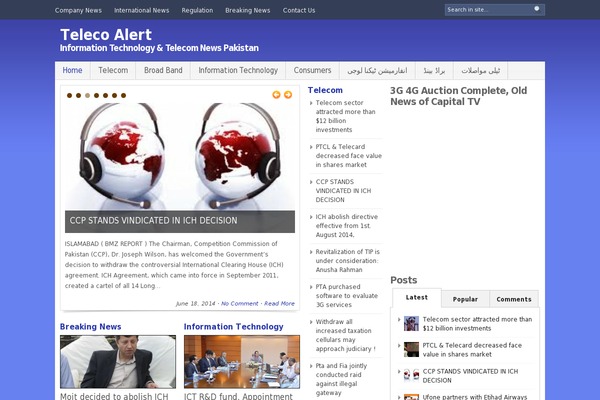
Task: Open Telecom sector post in Latest list
Action: [x=477, y=324]
